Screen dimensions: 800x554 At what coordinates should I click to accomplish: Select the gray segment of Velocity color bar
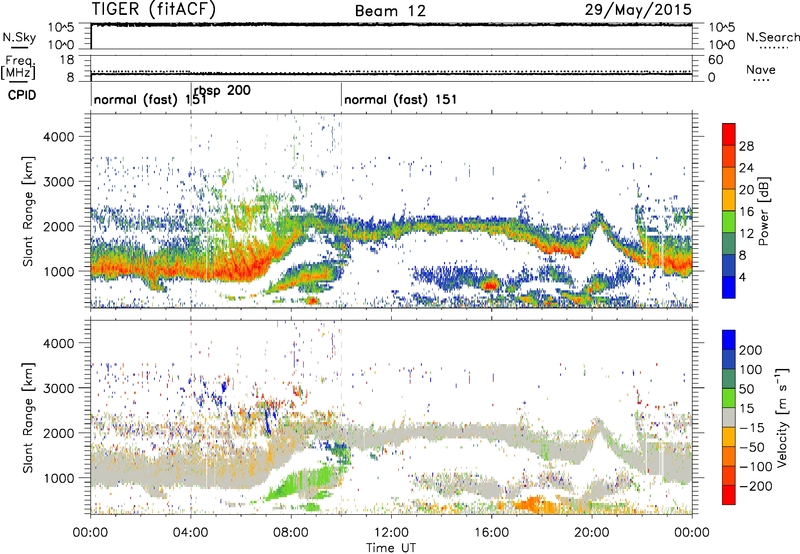click(729, 417)
